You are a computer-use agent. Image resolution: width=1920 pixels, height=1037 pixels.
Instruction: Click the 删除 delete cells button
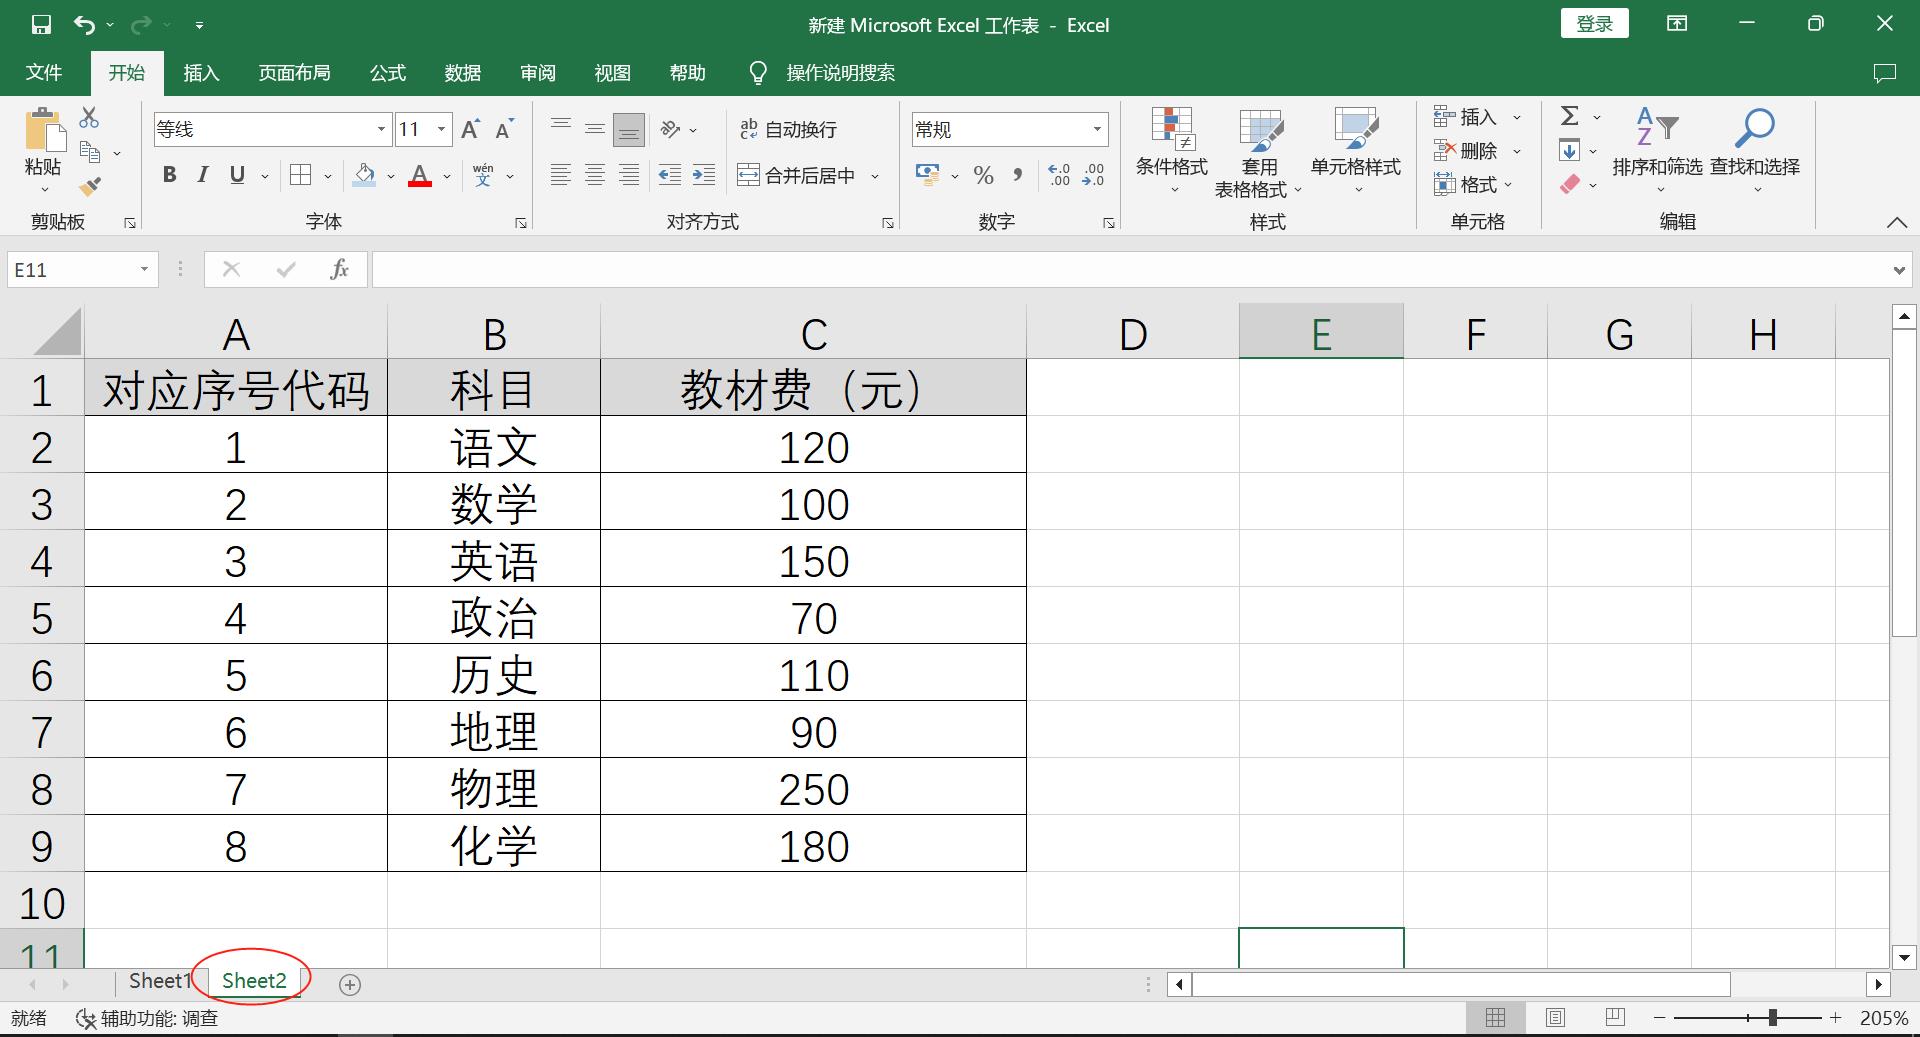click(x=1467, y=151)
